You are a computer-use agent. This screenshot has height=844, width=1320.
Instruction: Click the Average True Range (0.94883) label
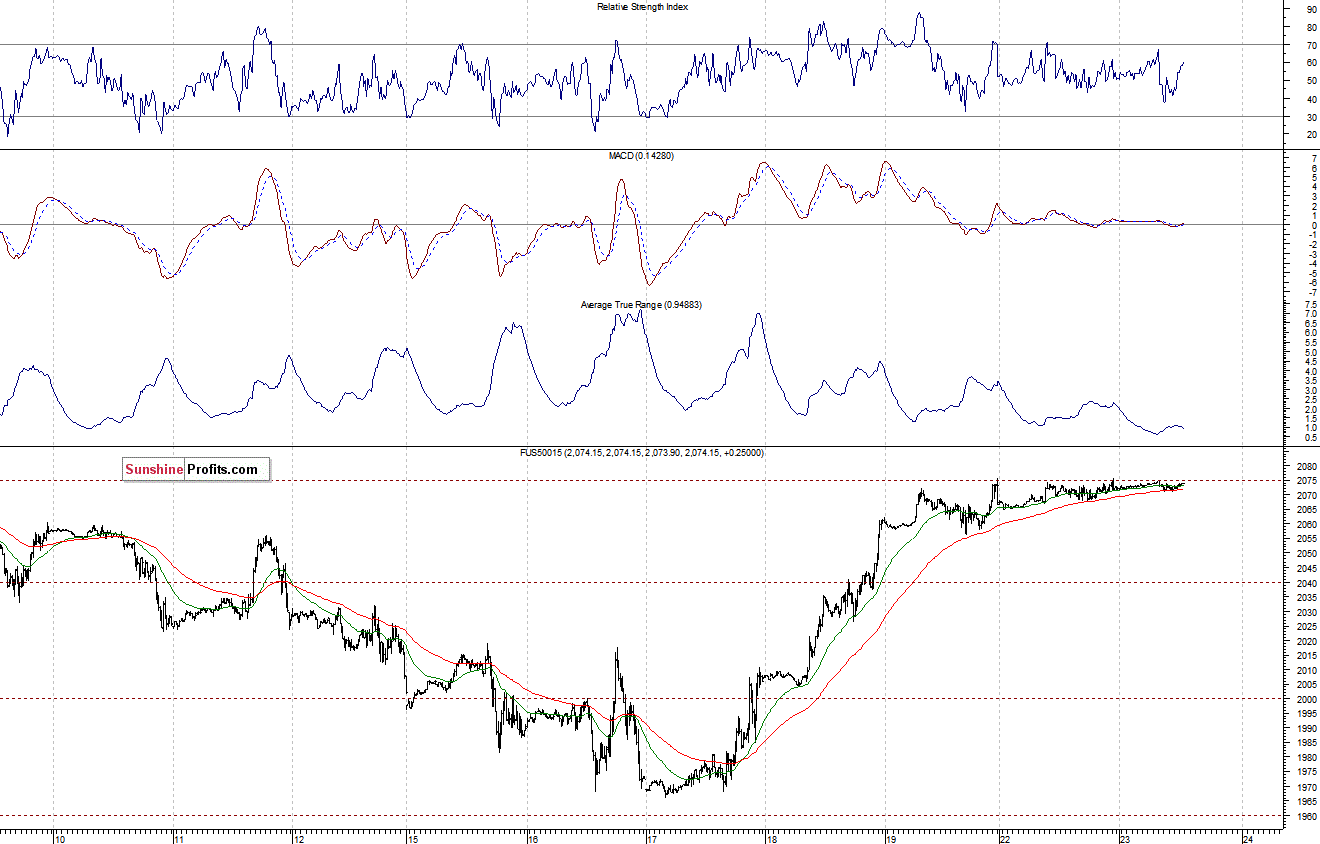[641, 304]
